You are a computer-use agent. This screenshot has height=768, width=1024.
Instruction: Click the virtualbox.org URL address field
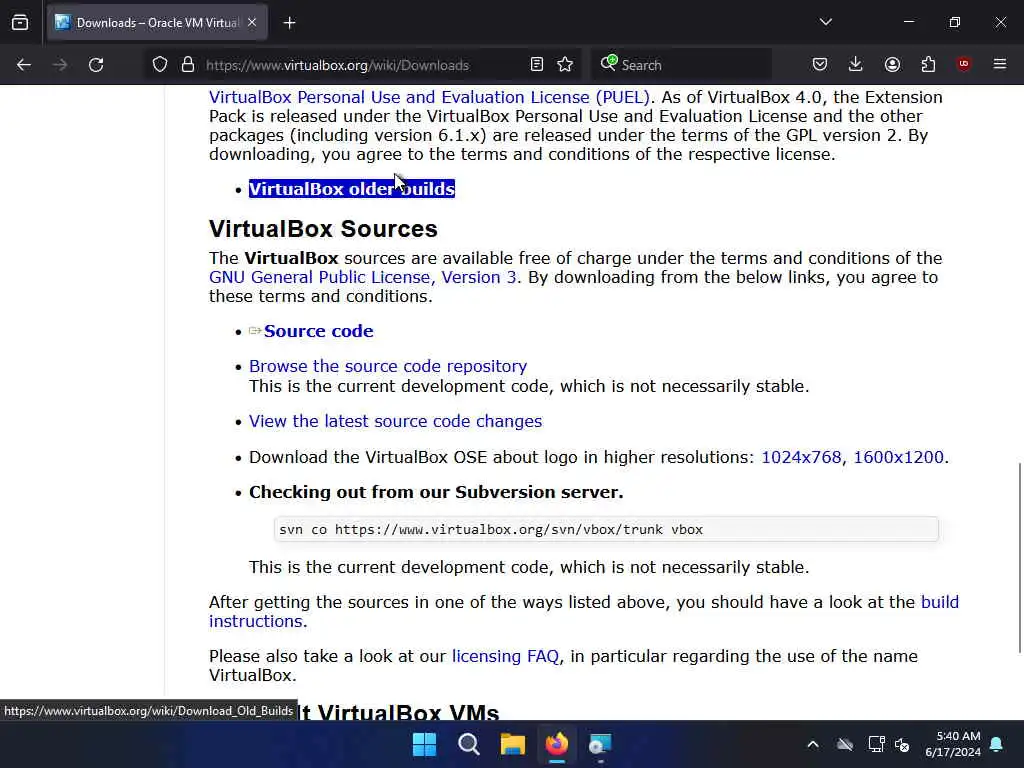337,65
